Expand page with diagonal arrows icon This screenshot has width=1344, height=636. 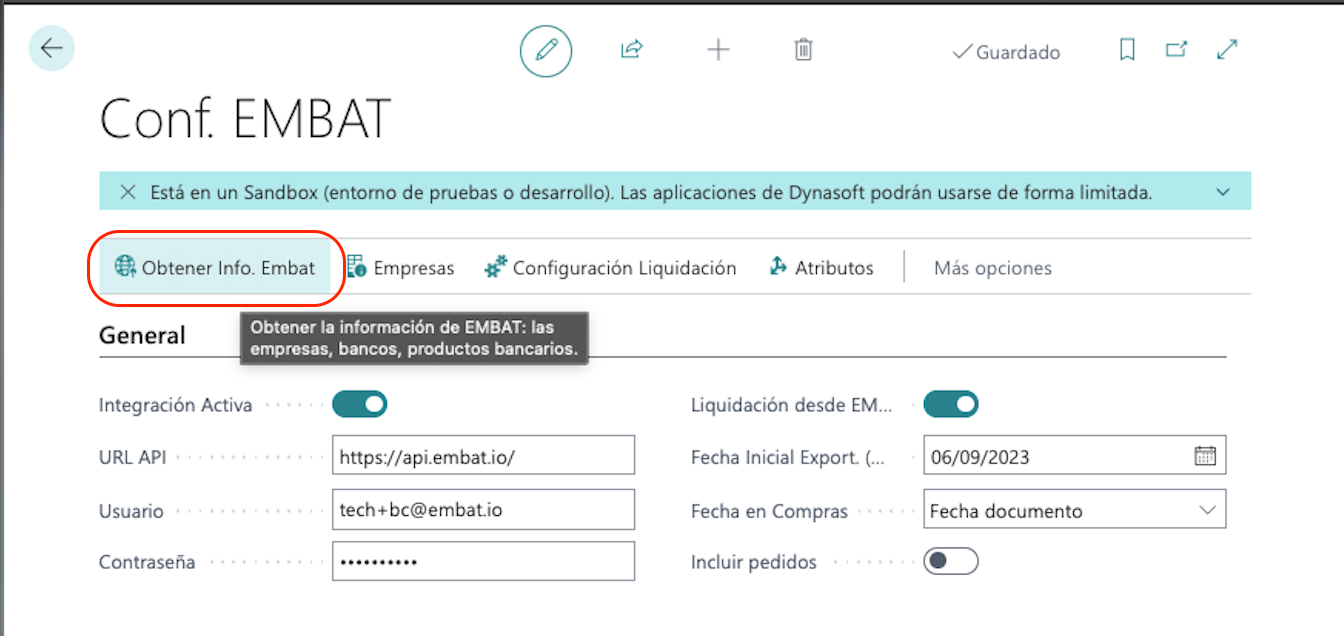(x=1227, y=50)
